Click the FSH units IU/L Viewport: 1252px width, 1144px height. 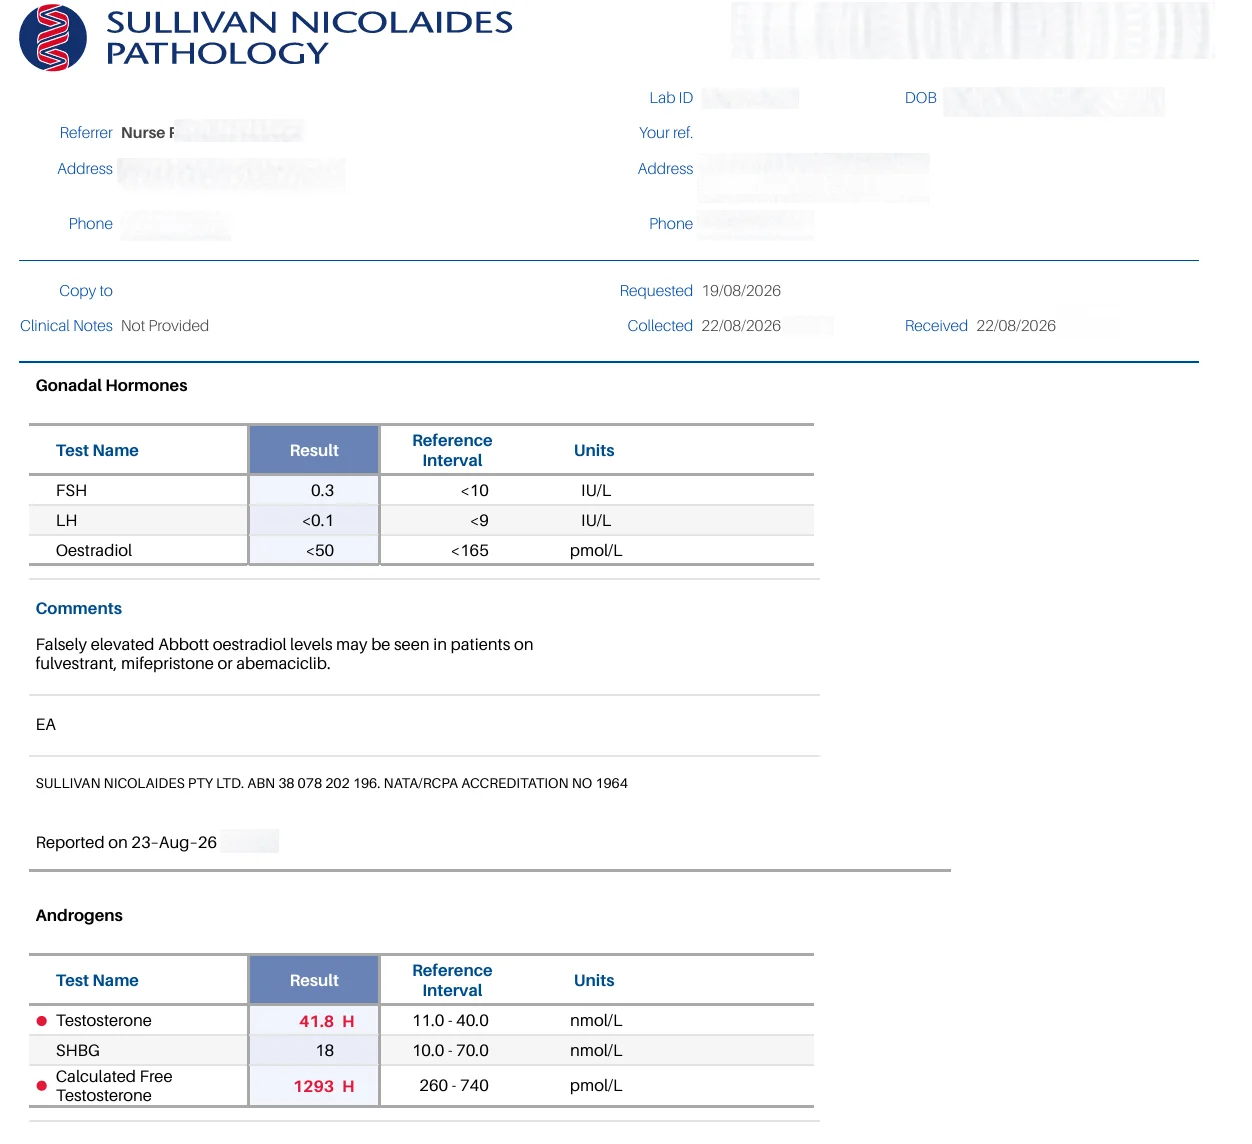(596, 491)
